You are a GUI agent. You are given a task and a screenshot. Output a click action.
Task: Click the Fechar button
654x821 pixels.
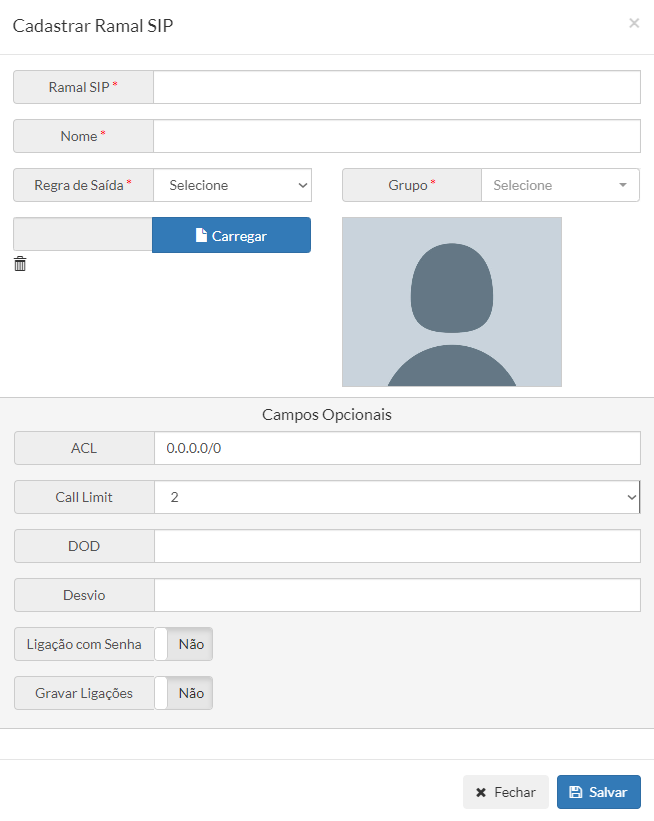tap(505, 792)
